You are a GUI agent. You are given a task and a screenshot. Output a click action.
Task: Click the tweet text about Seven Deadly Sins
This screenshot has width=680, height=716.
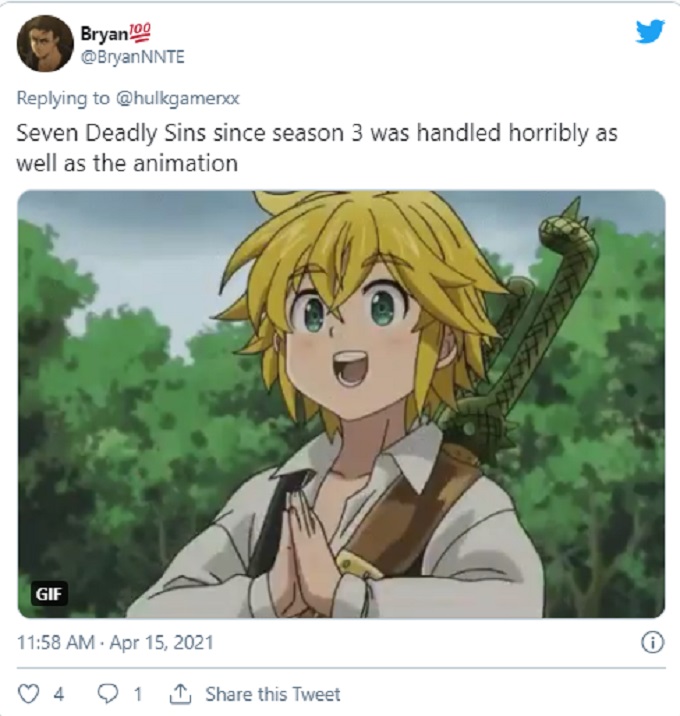(317, 148)
